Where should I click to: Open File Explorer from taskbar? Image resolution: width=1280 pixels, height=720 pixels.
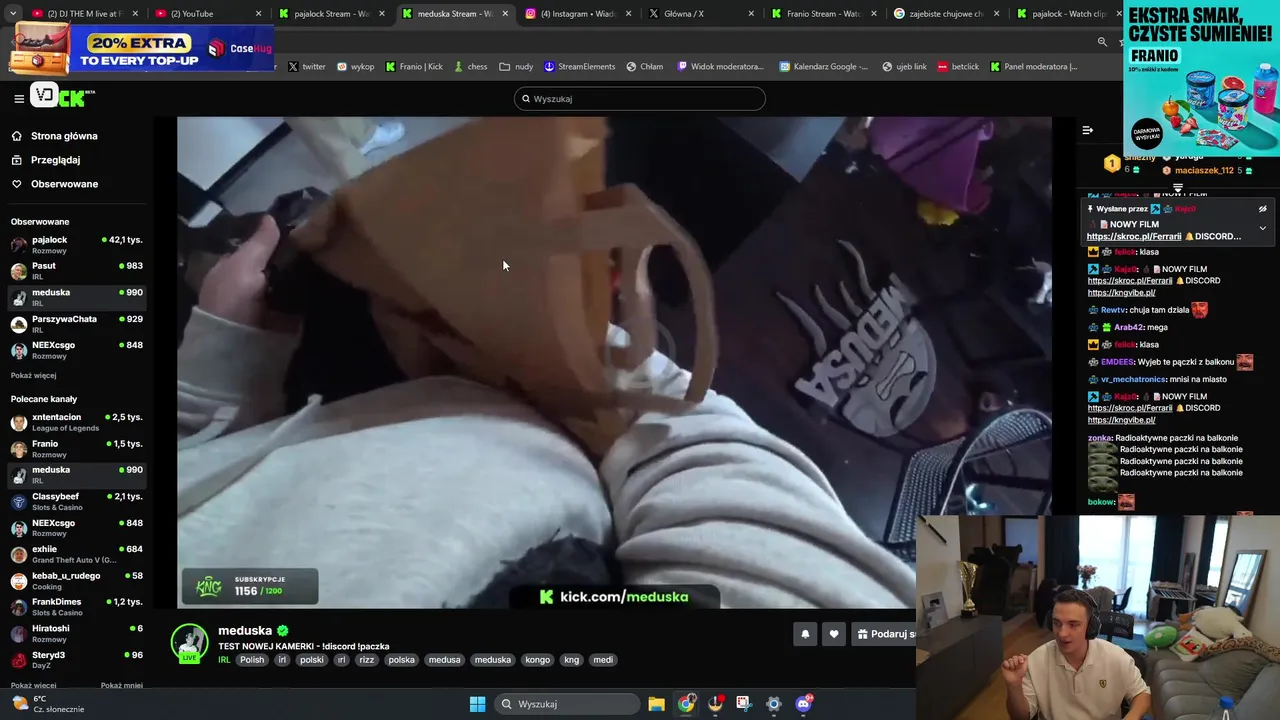point(656,704)
